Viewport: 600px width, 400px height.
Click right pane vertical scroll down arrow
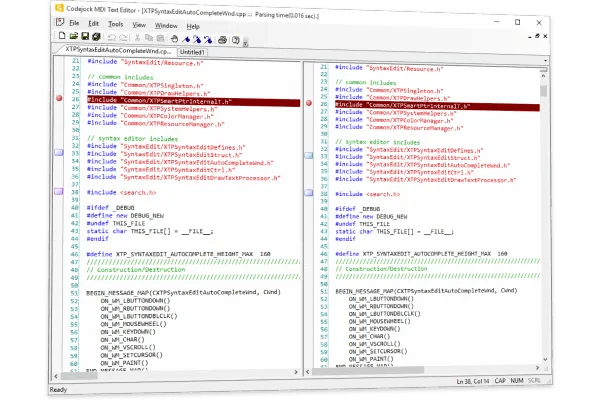(x=545, y=359)
